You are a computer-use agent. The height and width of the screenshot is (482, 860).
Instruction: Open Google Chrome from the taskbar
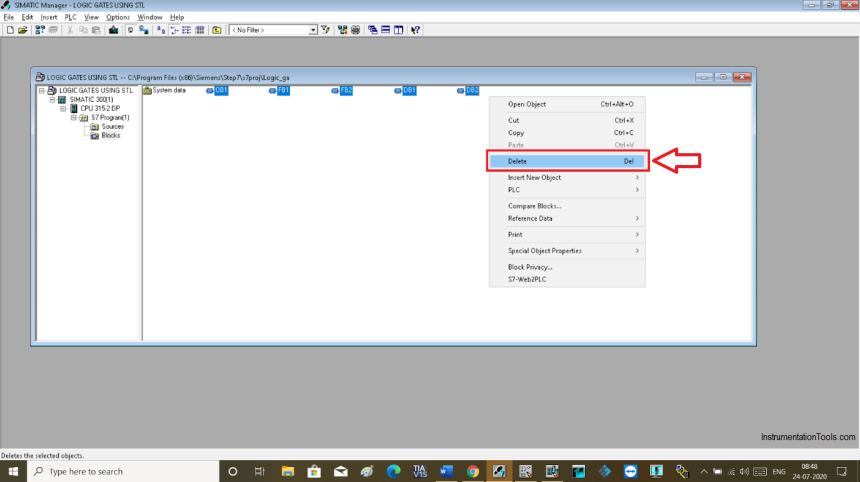coord(473,472)
